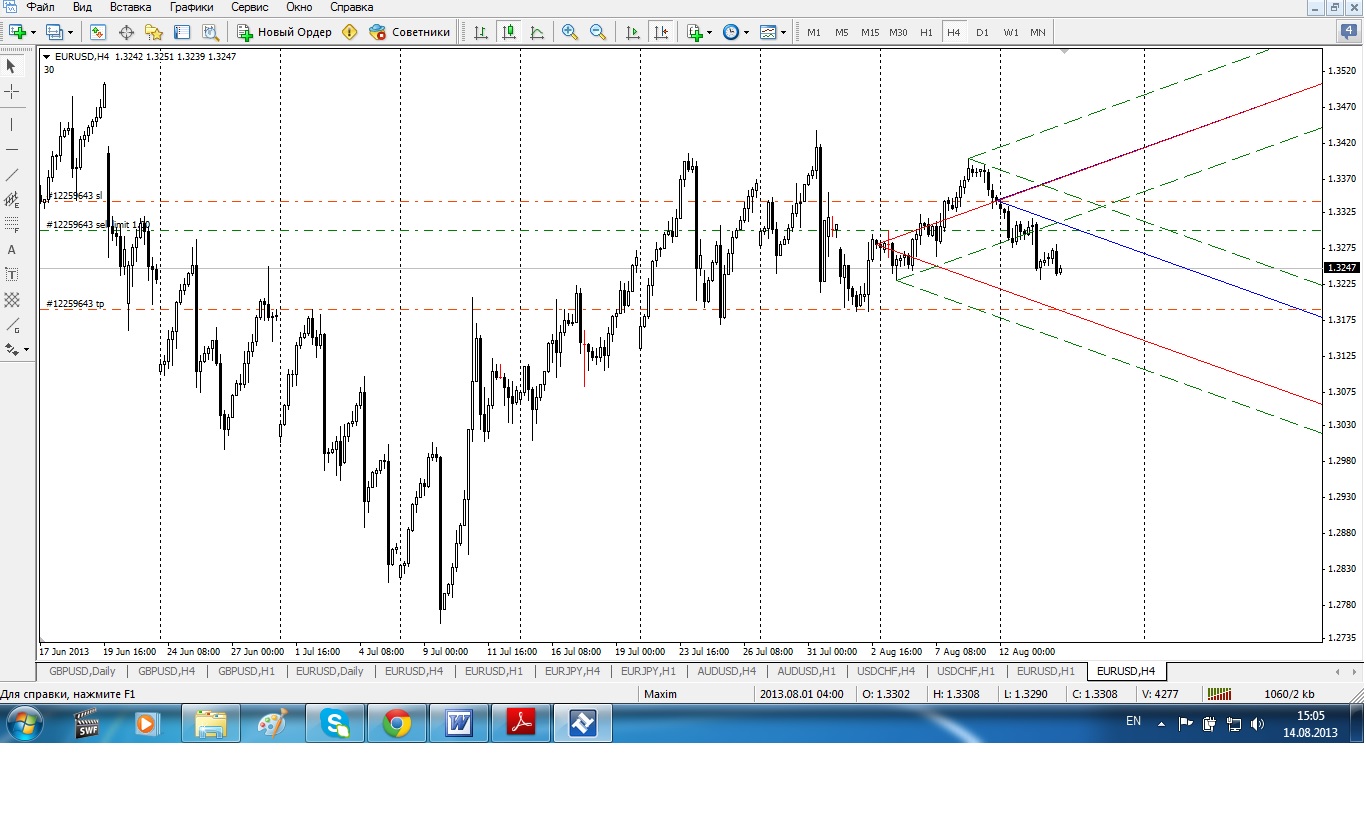Select the Cursor arrow tool

point(12,66)
